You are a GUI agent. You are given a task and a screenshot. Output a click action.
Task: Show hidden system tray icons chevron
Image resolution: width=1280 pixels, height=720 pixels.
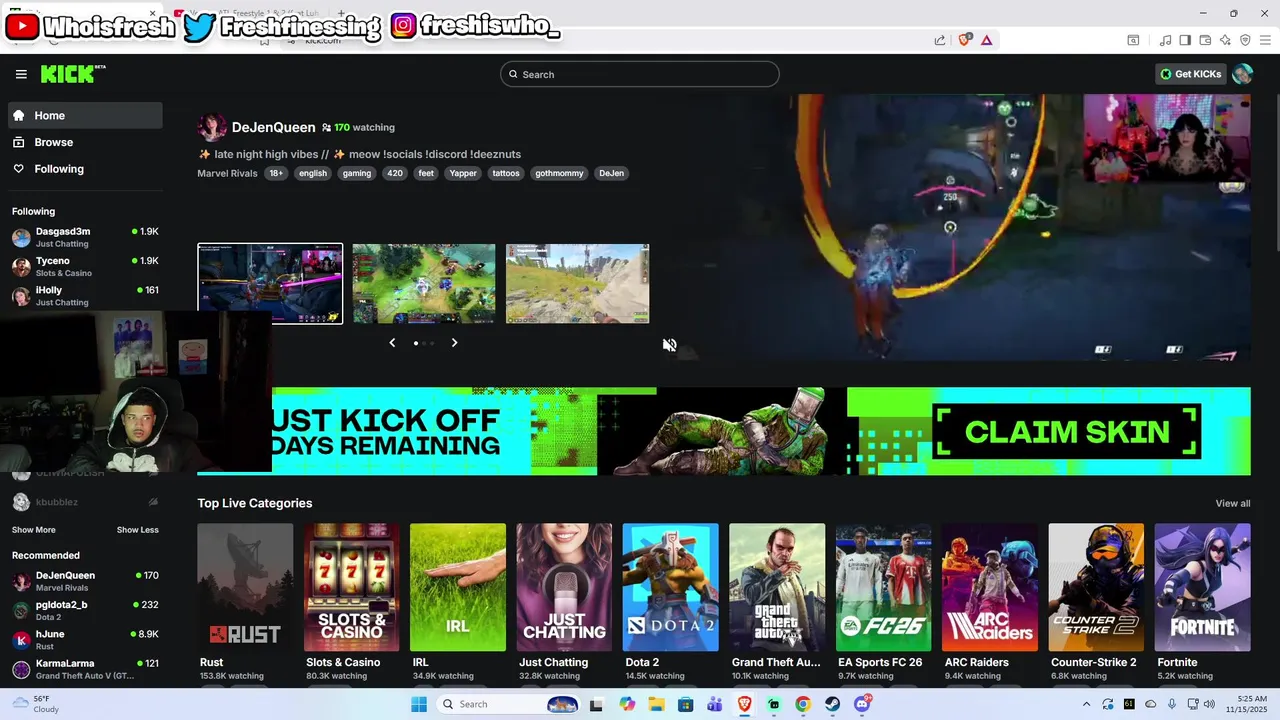[x=1086, y=704]
